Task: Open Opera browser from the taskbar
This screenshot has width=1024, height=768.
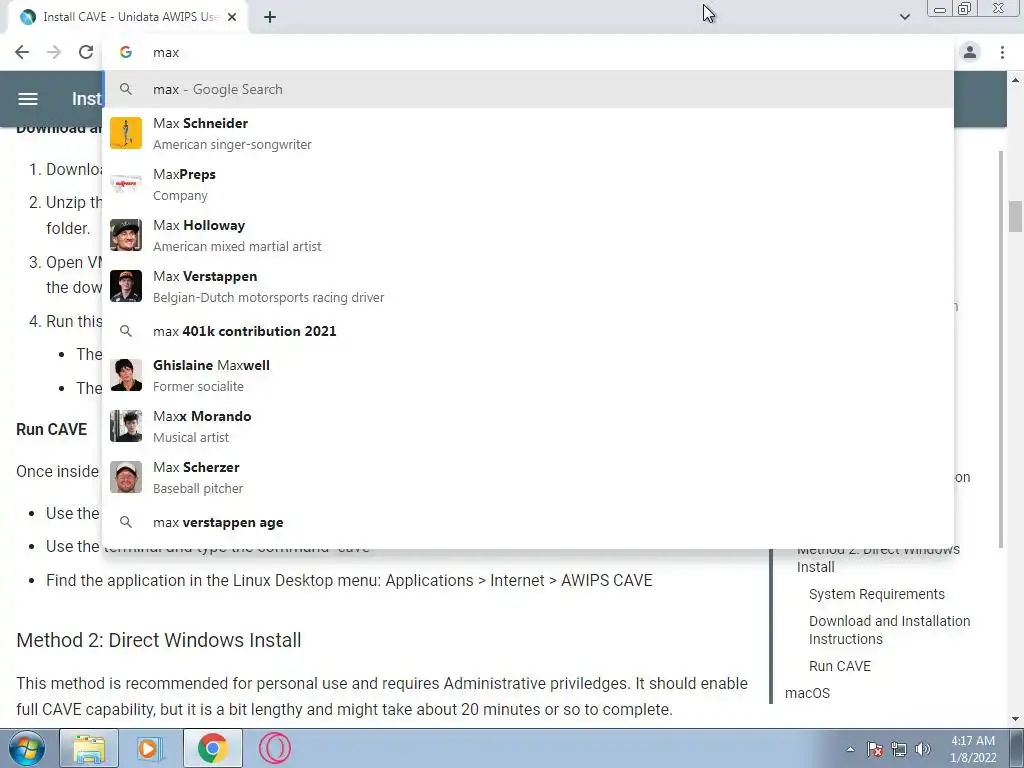Action: [x=275, y=748]
